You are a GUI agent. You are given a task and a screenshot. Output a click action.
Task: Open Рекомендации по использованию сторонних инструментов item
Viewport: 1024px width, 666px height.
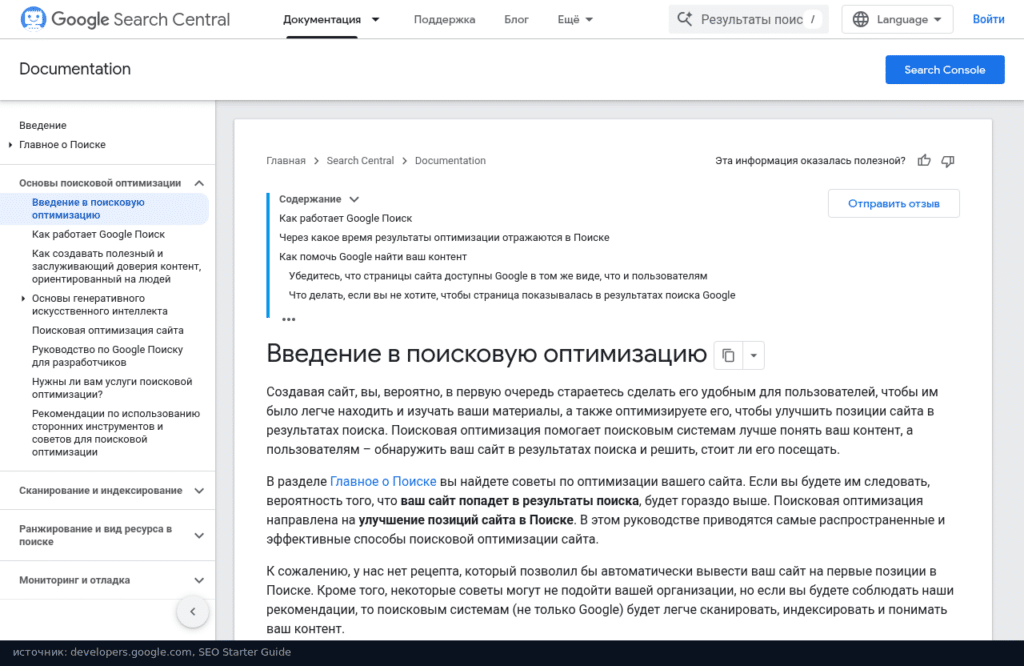(x=116, y=433)
